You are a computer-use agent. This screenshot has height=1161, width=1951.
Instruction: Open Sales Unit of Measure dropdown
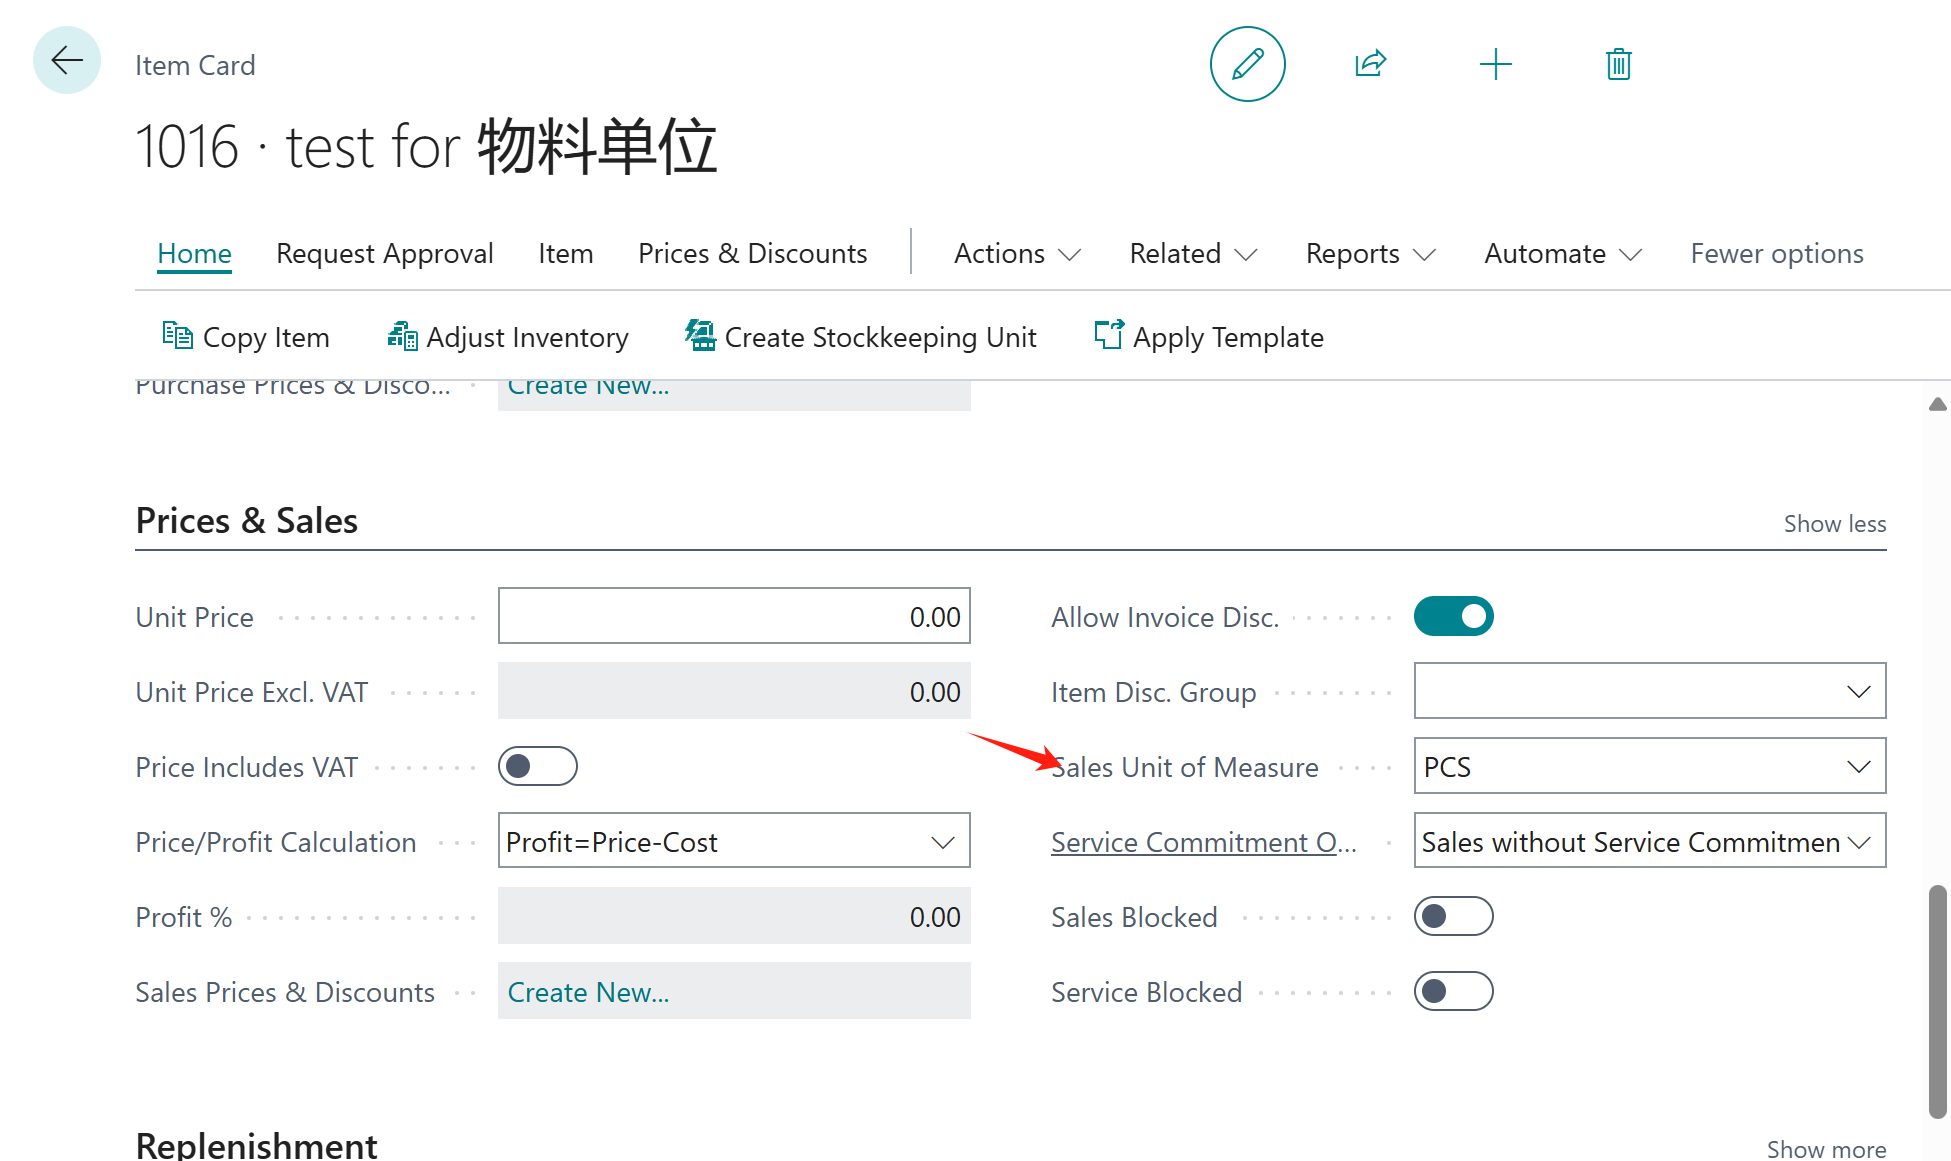1858,766
